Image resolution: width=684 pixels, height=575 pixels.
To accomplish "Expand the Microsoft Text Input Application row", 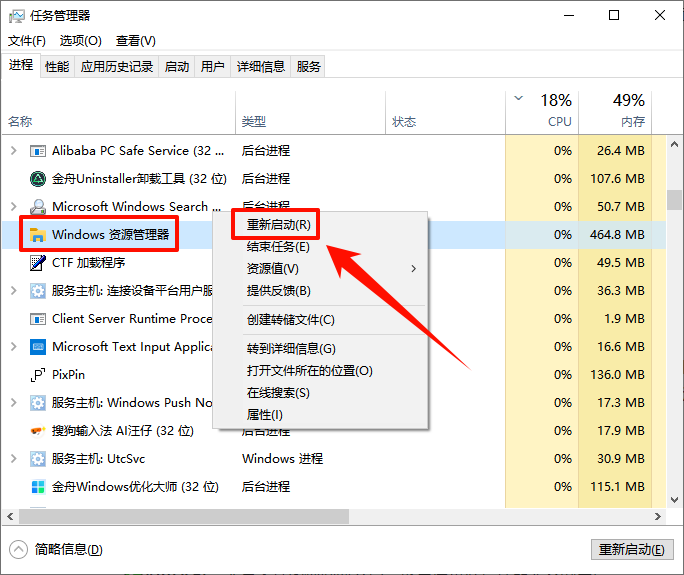I will [14, 347].
